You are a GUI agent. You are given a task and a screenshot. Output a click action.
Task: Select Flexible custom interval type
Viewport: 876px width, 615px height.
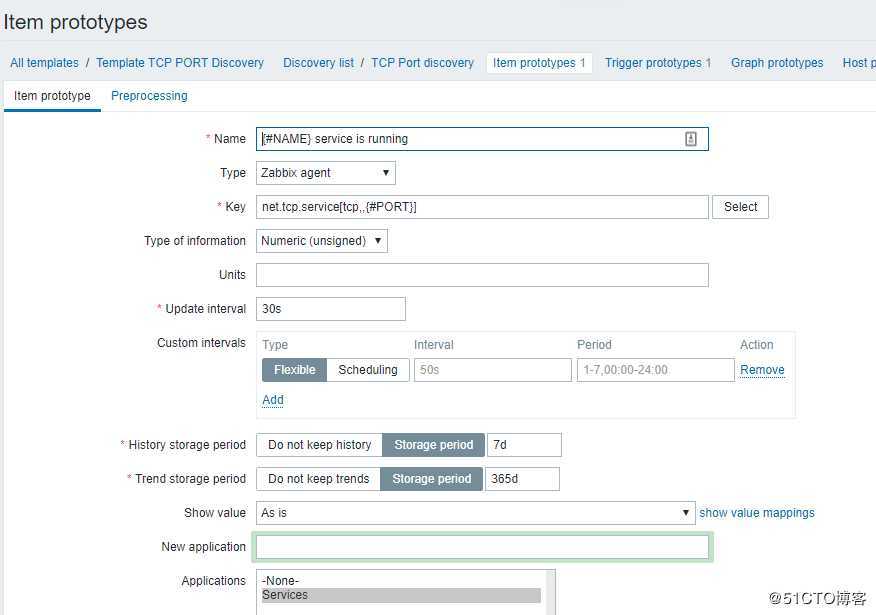click(x=294, y=370)
